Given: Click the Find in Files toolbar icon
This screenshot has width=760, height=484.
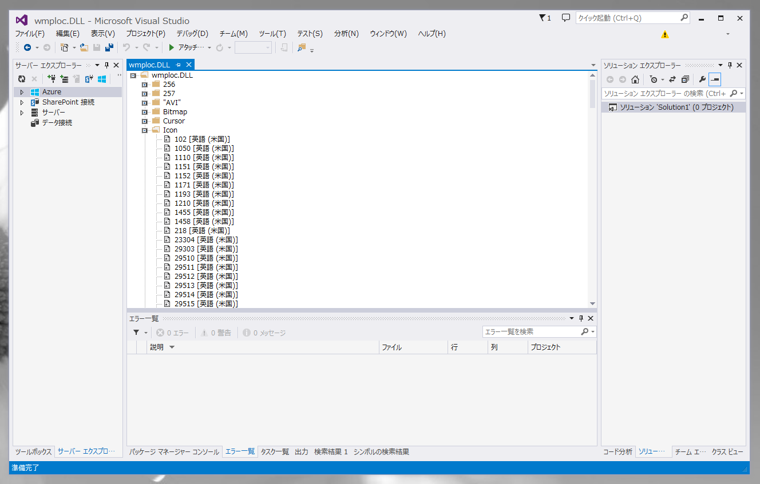Looking at the screenshot, I should (x=301, y=47).
